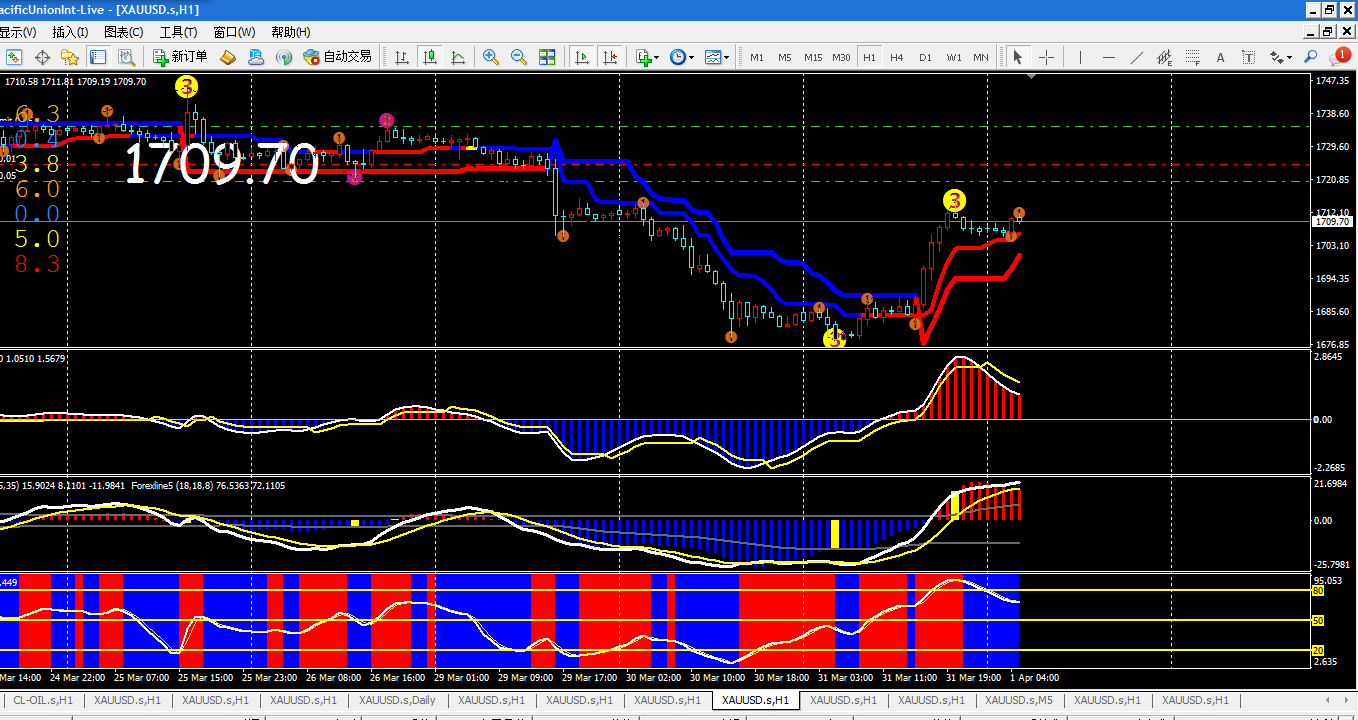This screenshot has width=1358, height=720.
Task: Draw a horizontal line tool
Action: point(1108,57)
